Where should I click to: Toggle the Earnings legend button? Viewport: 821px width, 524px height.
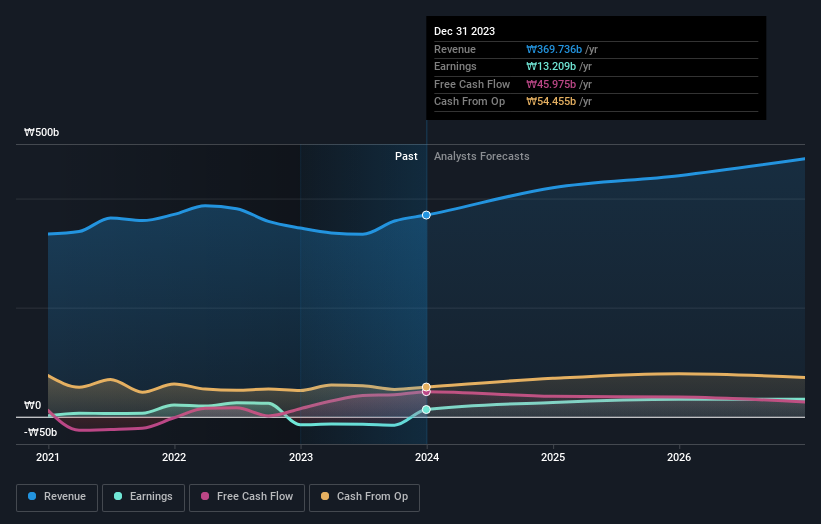click(x=143, y=497)
